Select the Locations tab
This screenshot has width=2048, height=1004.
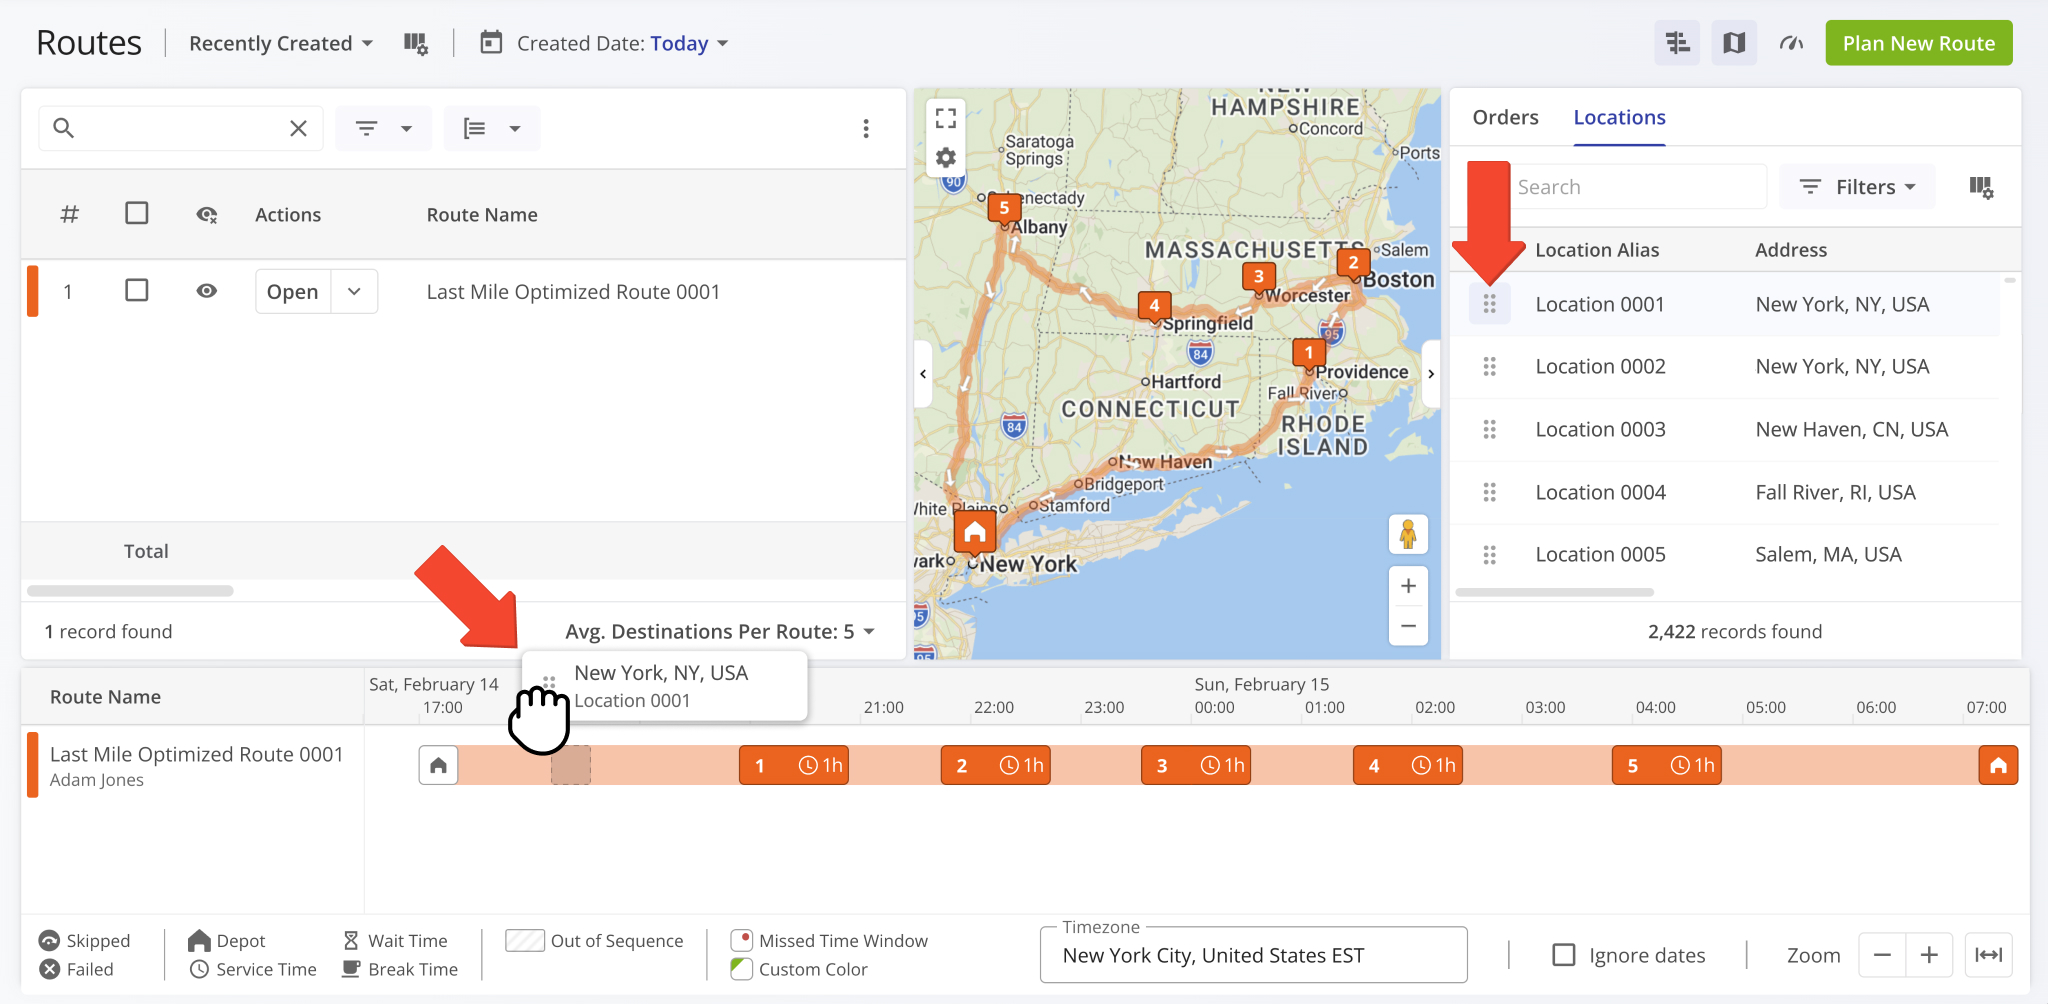click(x=1618, y=117)
